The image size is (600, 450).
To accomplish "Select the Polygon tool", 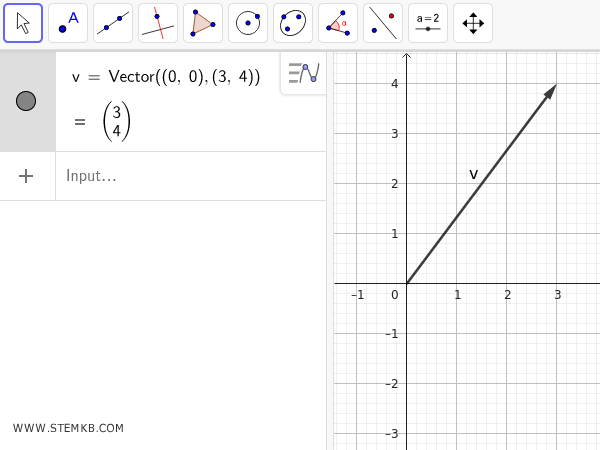I will tap(203, 23).
